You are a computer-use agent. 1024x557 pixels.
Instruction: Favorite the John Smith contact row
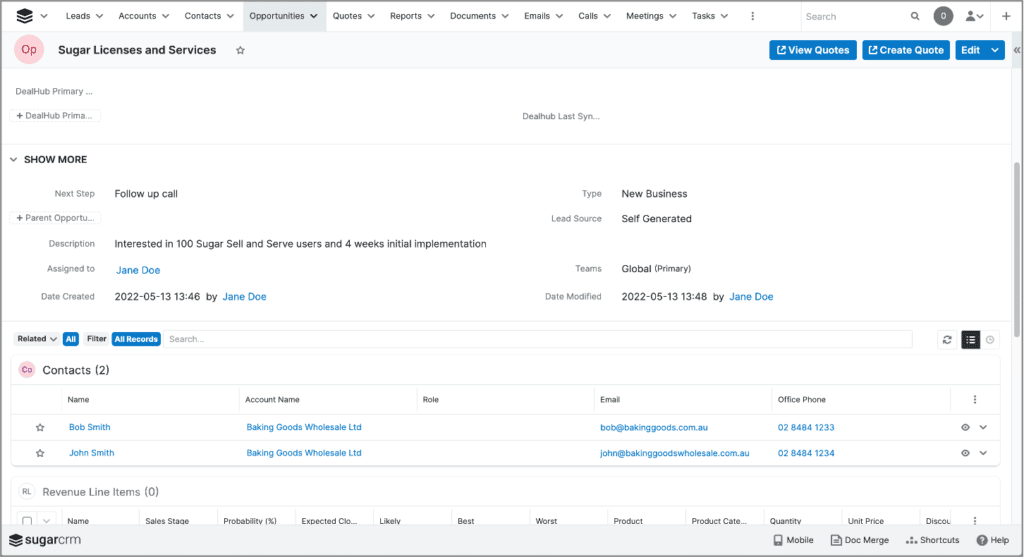40,453
